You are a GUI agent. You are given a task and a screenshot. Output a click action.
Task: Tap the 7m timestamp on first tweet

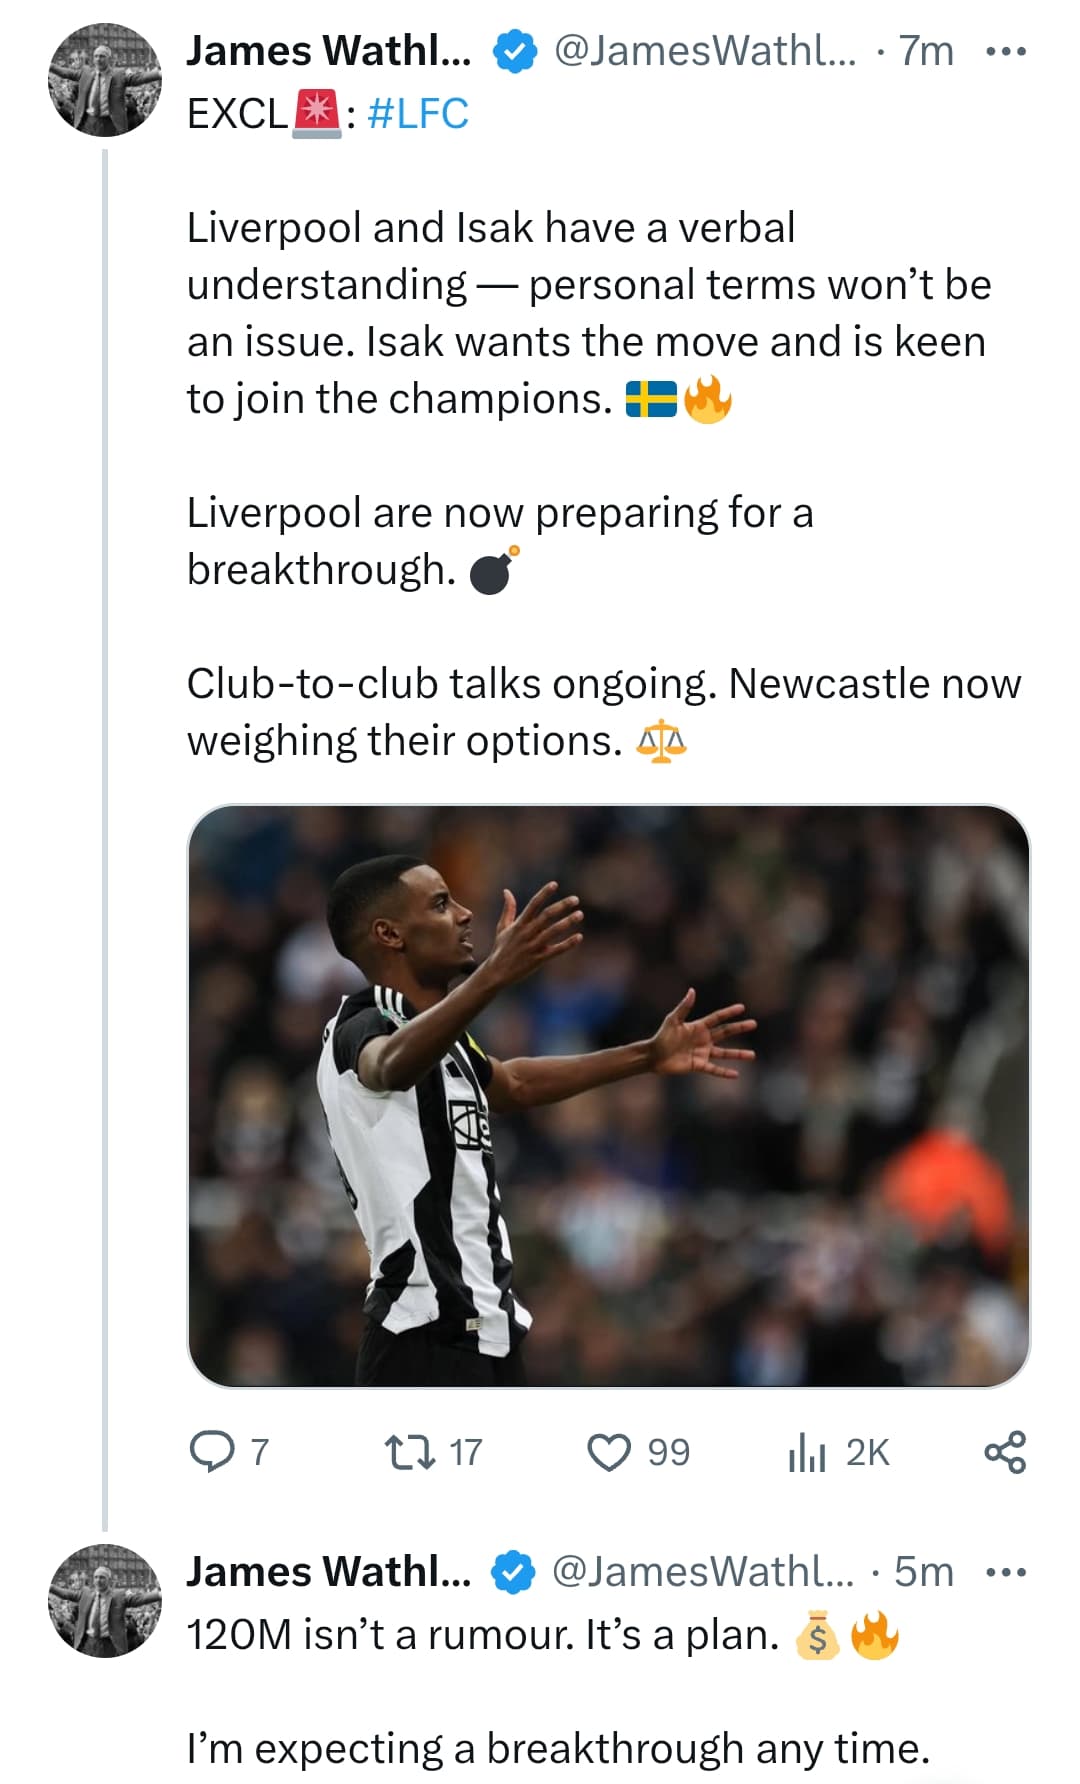tap(926, 52)
